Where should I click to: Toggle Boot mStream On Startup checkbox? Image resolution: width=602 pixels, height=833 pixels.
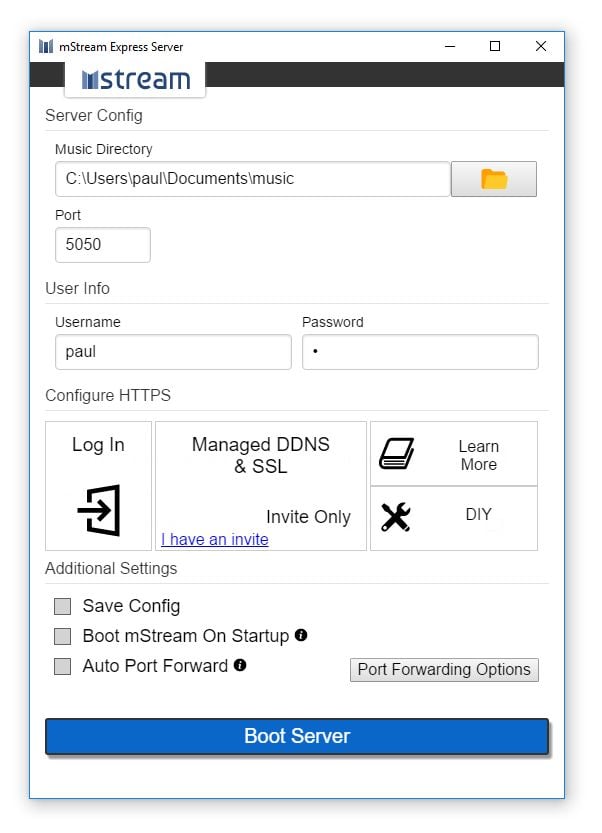click(63, 636)
